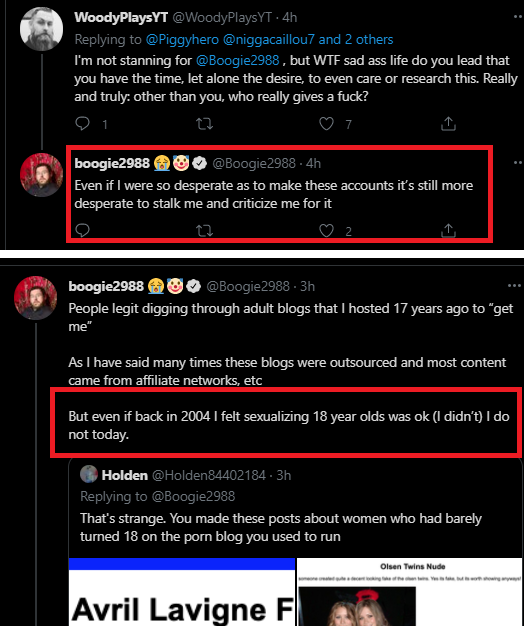
Task: Share boogie2988's 4h tweet
Action: [x=448, y=230]
